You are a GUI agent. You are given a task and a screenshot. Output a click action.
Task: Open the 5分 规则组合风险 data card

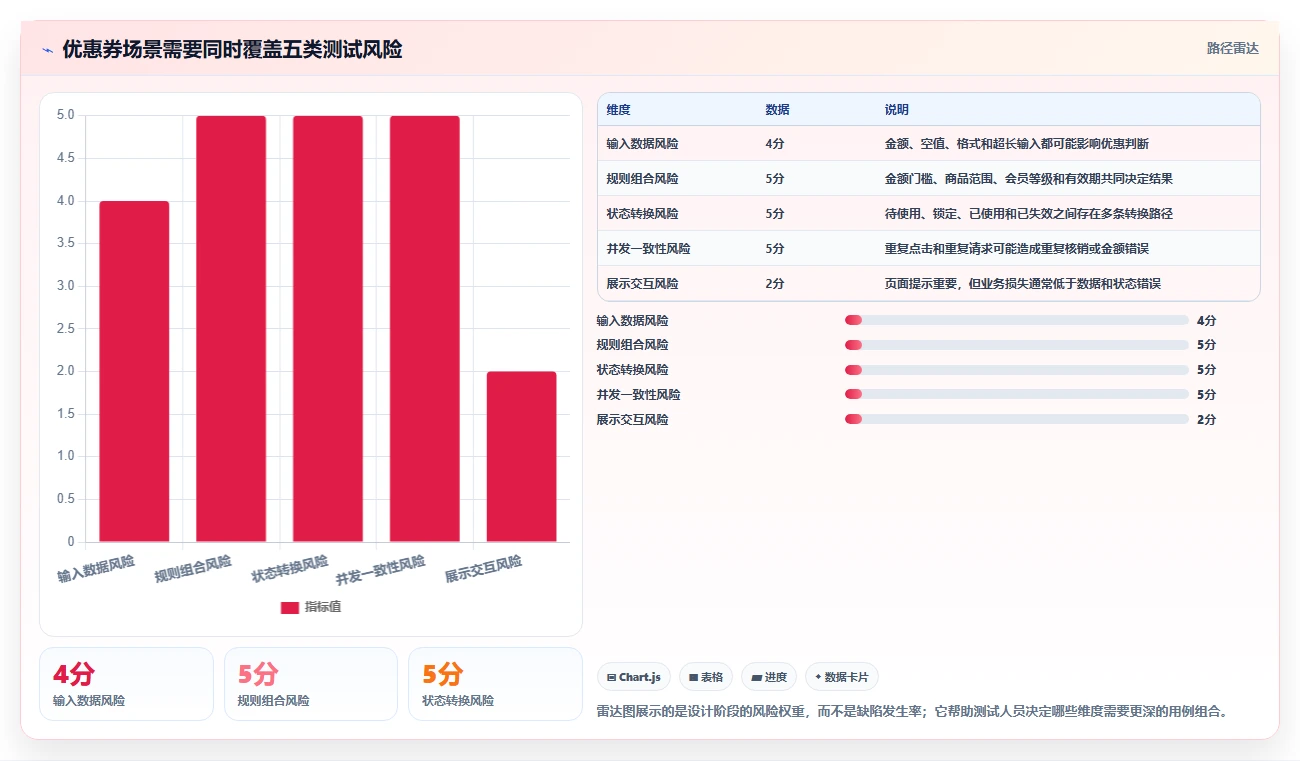click(311, 684)
